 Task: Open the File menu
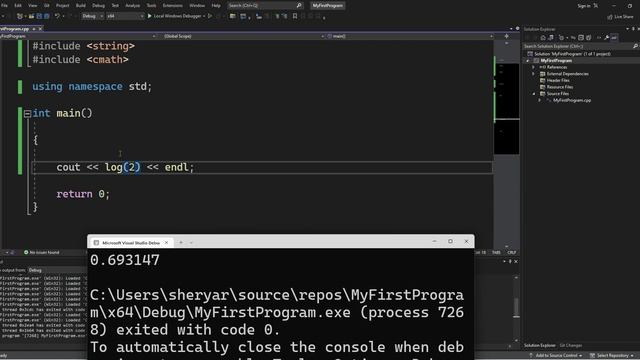tap(4, 6)
